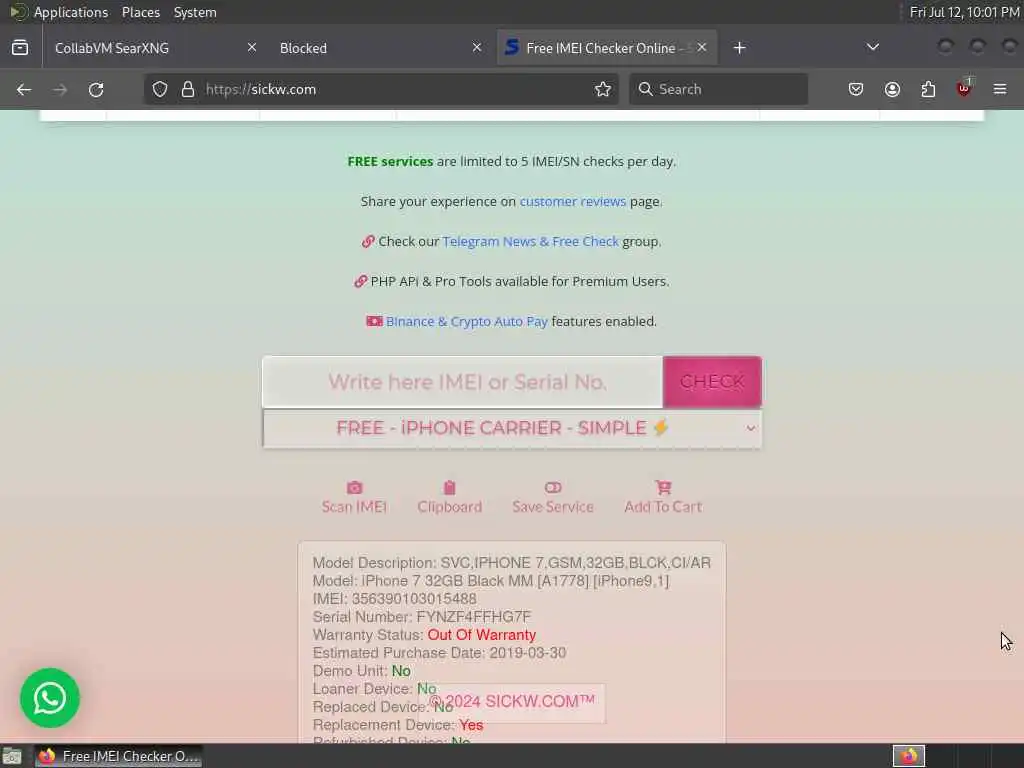Screen dimensions: 1024x768
Task: Click the clock in the top panel
Action: click(x=965, y=12)
